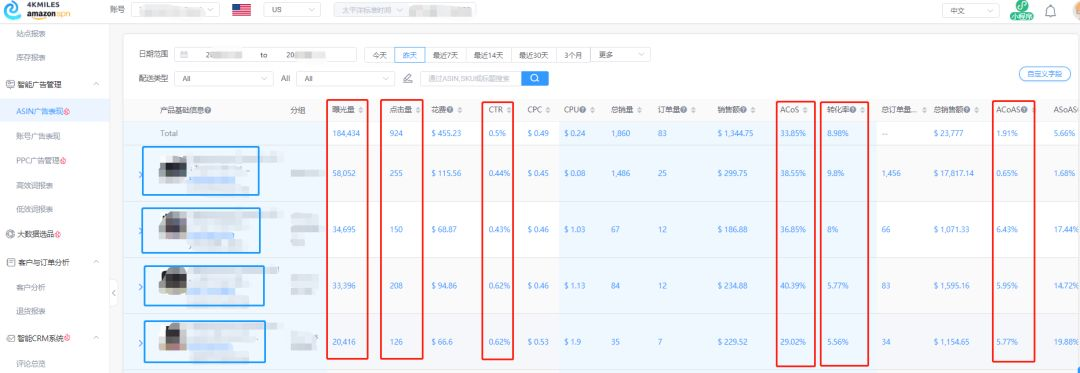Open 高效词报表 sidebar item
The height and width of the screenshot is (373, 1080).
click(35, 185)
